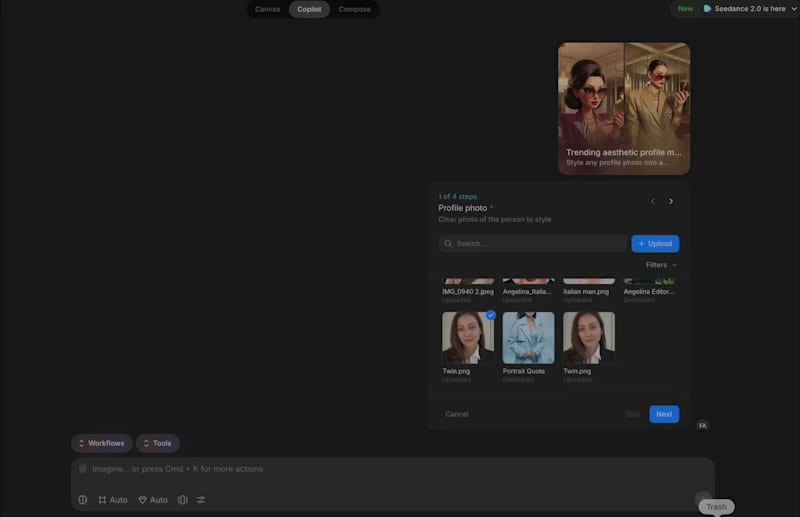800x517 pixels.
Task: Click the magnifier icon in search box
Action: click(448, 243)
